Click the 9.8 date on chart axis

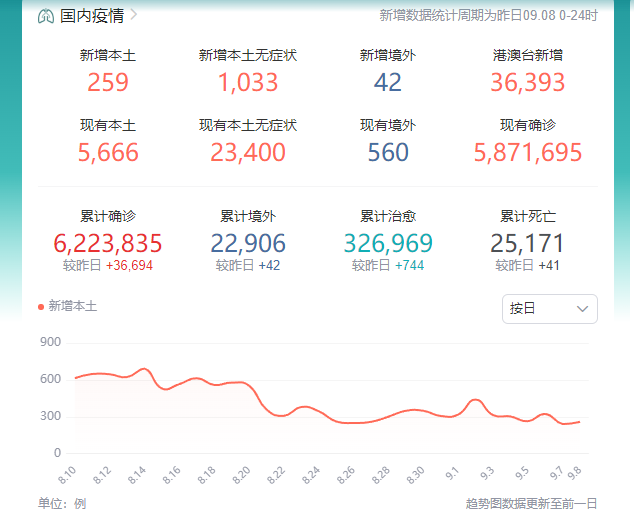(574, 473)
